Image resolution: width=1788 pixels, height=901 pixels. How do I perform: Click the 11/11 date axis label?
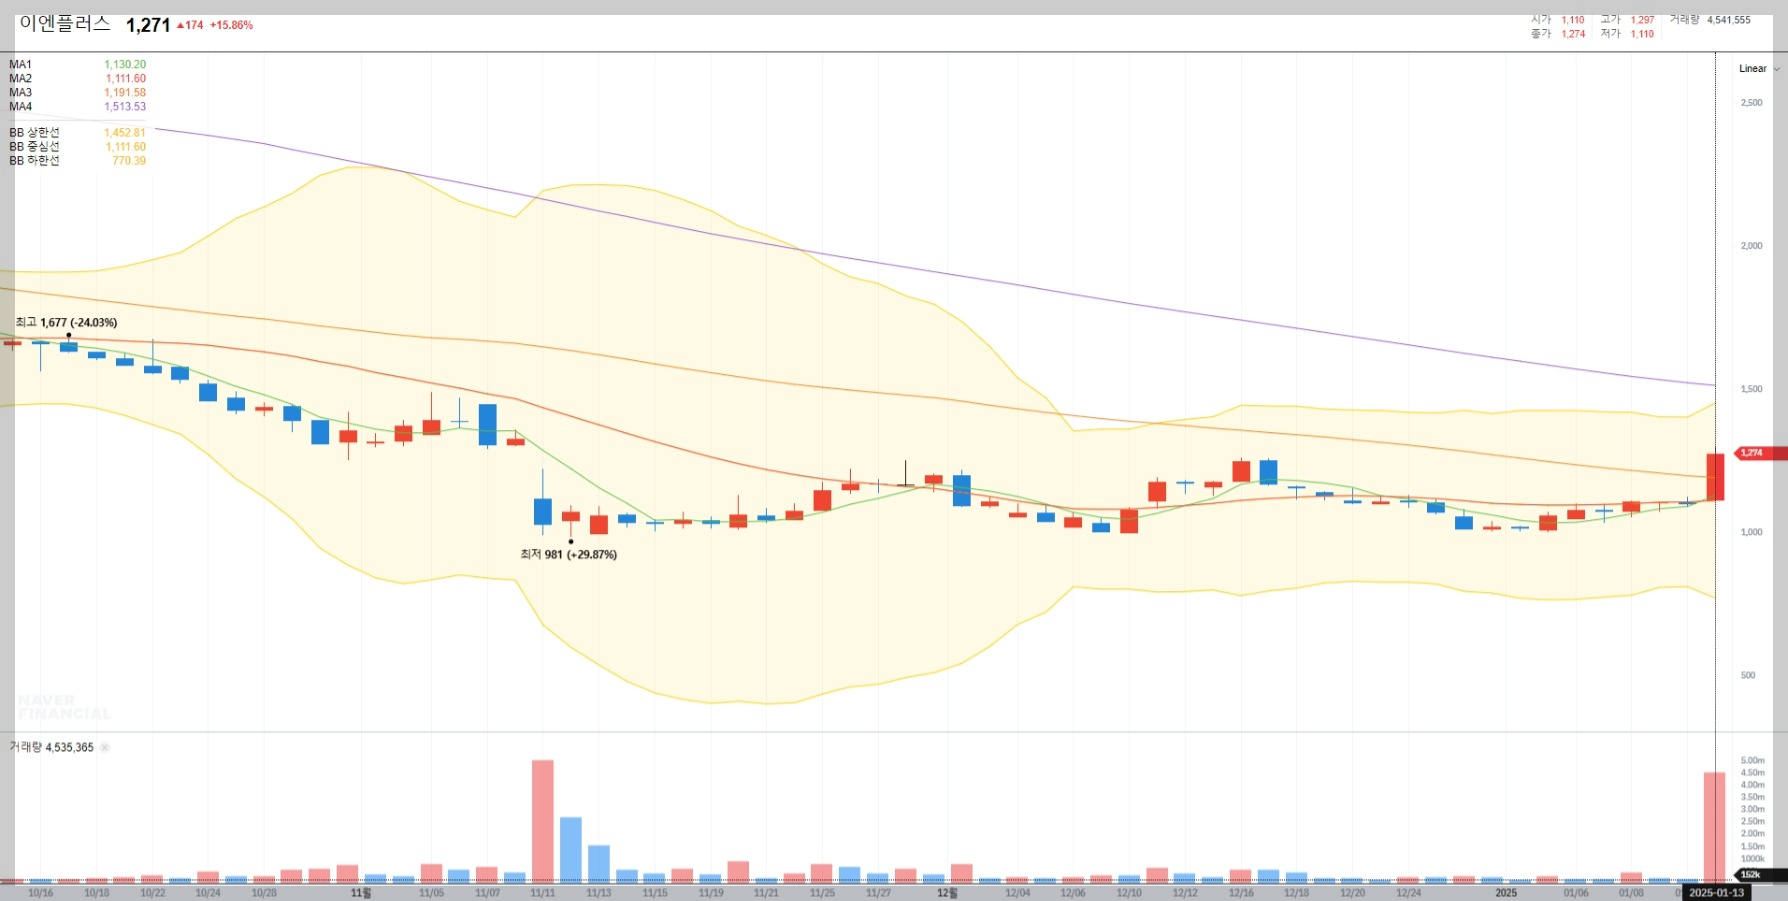coord(543,893)
